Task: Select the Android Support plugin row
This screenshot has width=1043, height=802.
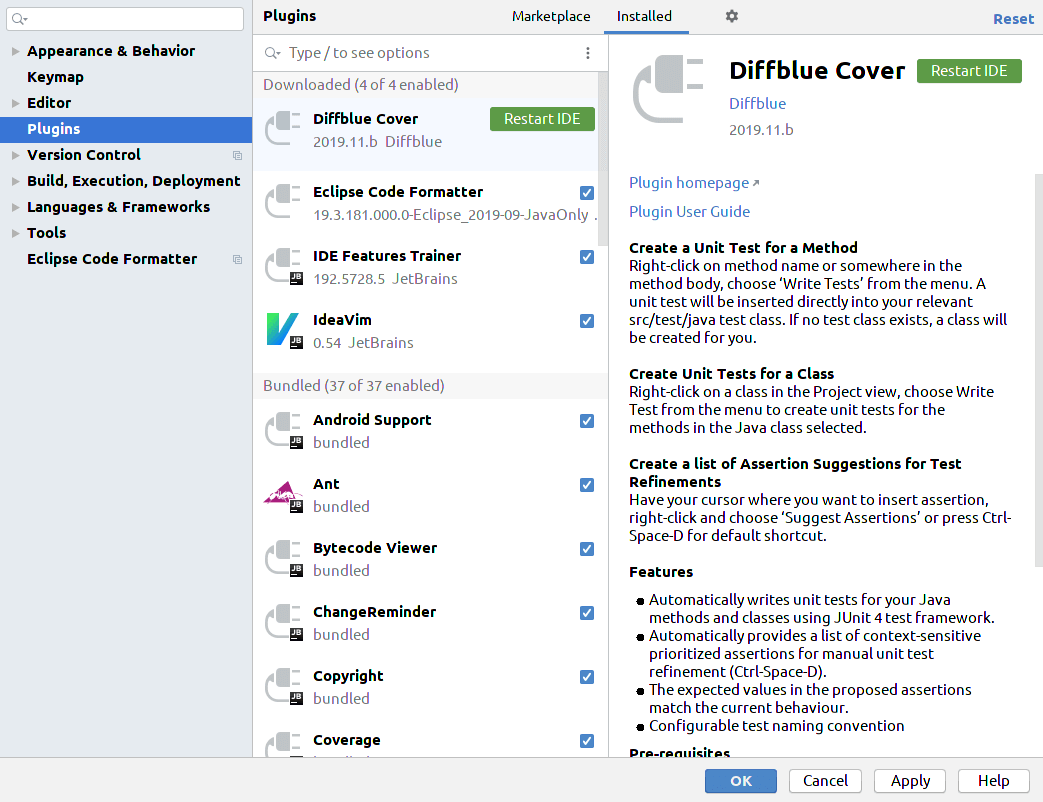Action: coord(430,431)
